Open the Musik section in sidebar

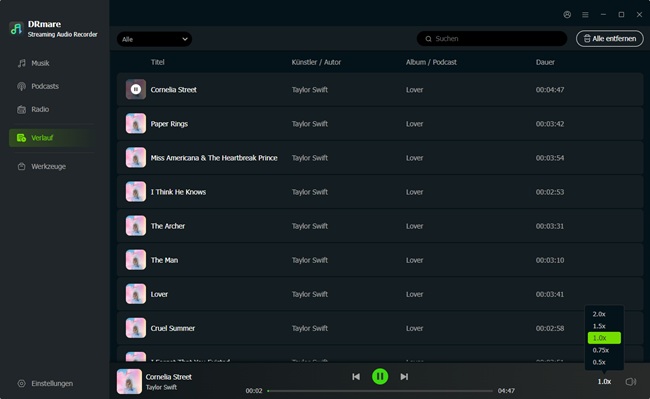click(40, 63)
